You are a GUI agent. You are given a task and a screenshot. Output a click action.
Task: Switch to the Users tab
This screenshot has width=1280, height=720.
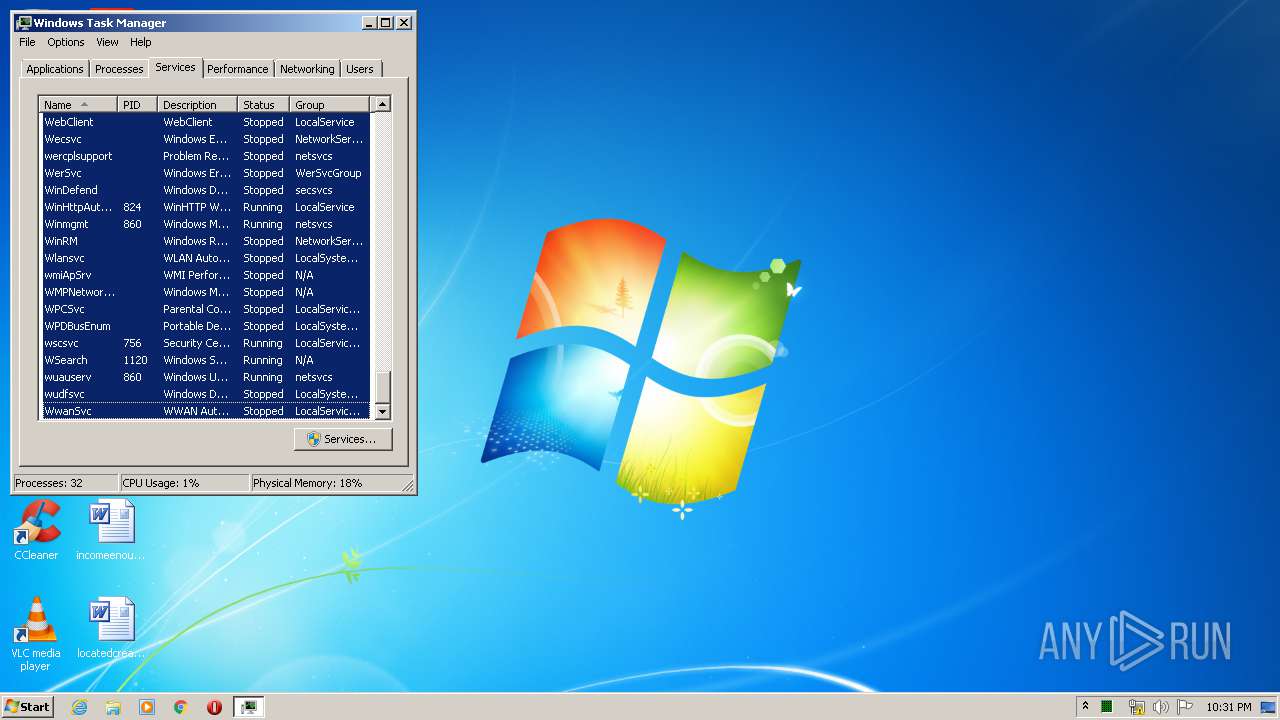point(360,69)
